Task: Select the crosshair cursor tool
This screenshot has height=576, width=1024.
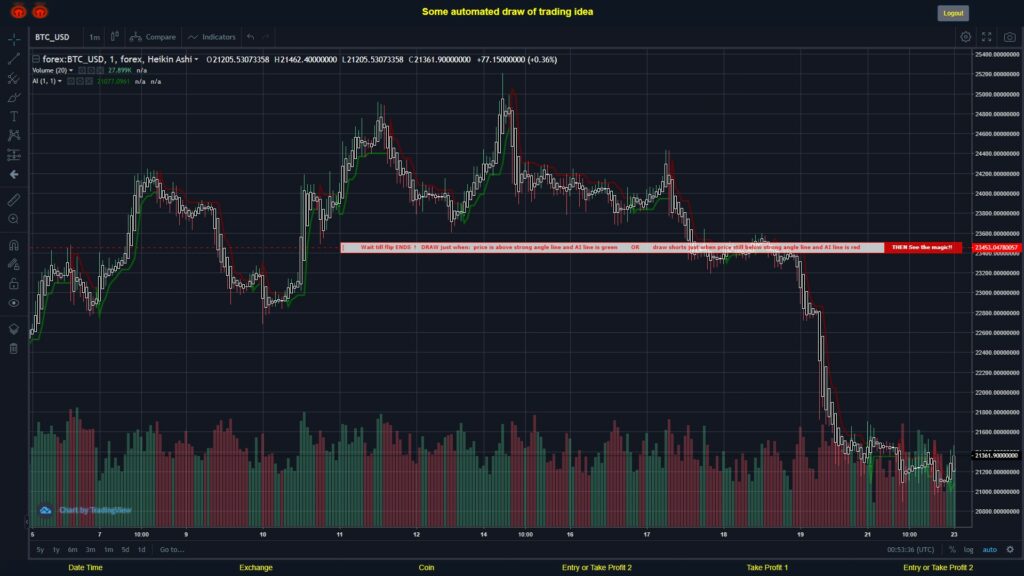Action: pyautogui.click(x=14, y=39)
